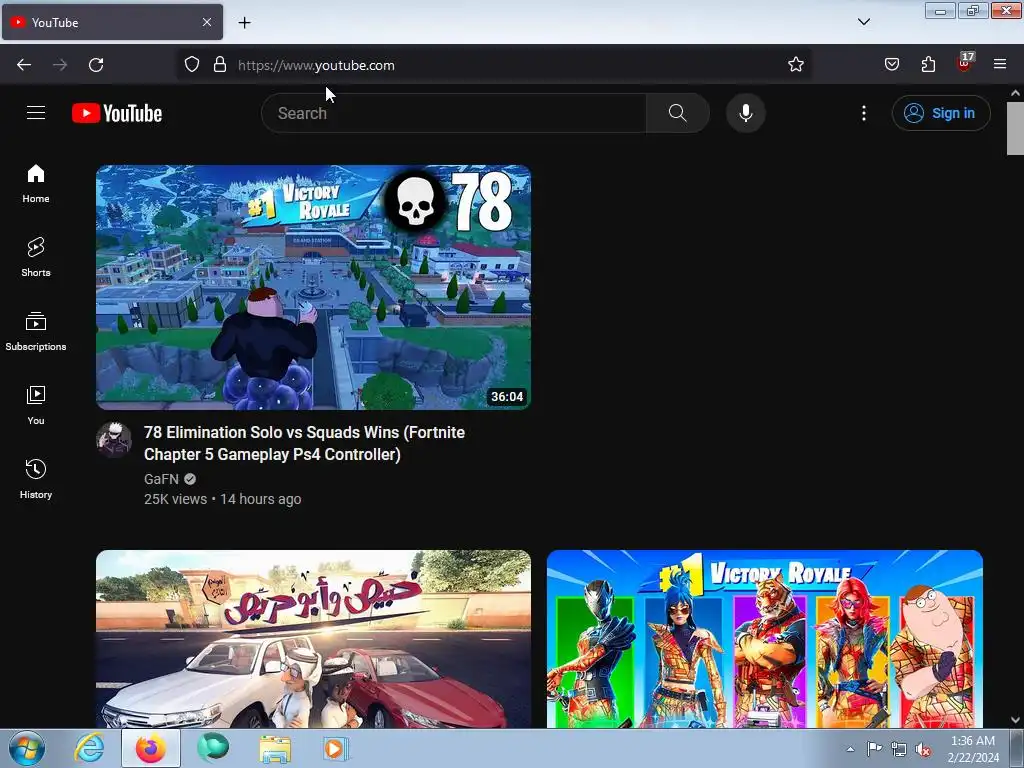Reload the current page
The width and height of the screenshot is (1024, 768).
(96, 65)
